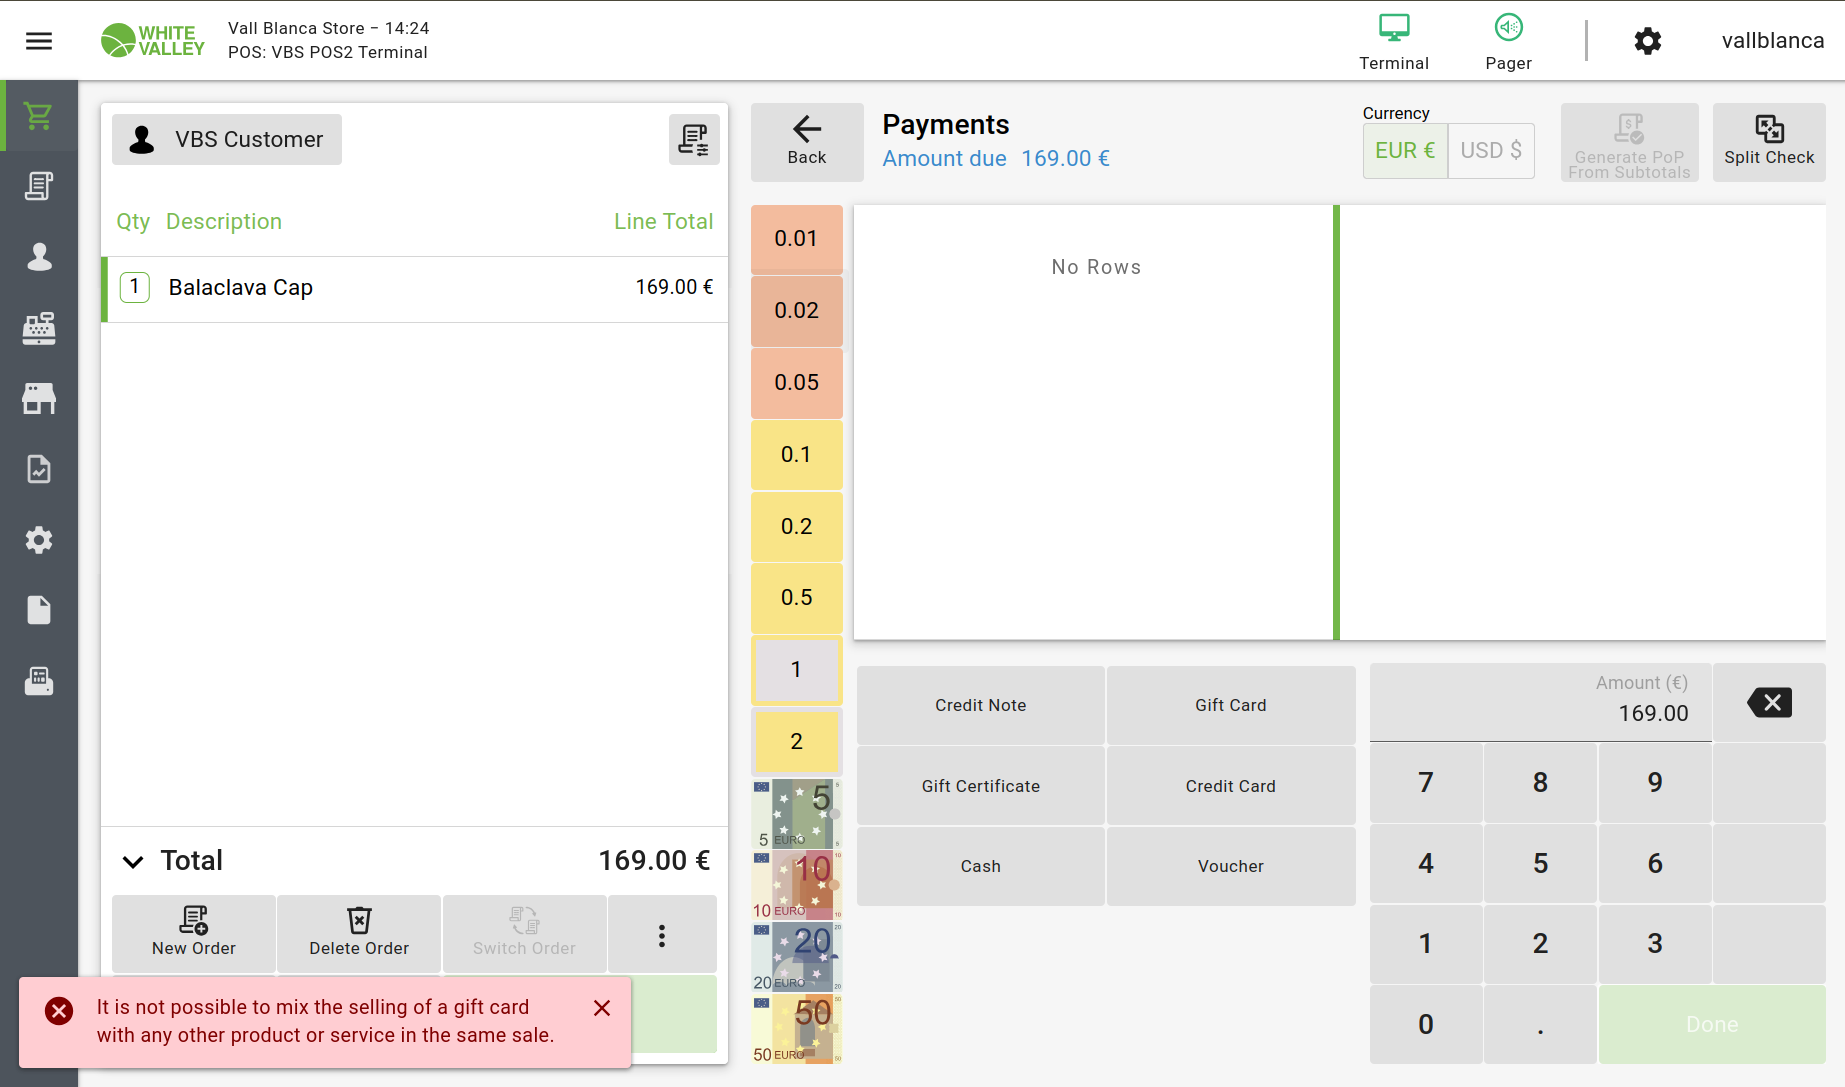
Task: Open the hamburger main menu
Action: point(39,41)
